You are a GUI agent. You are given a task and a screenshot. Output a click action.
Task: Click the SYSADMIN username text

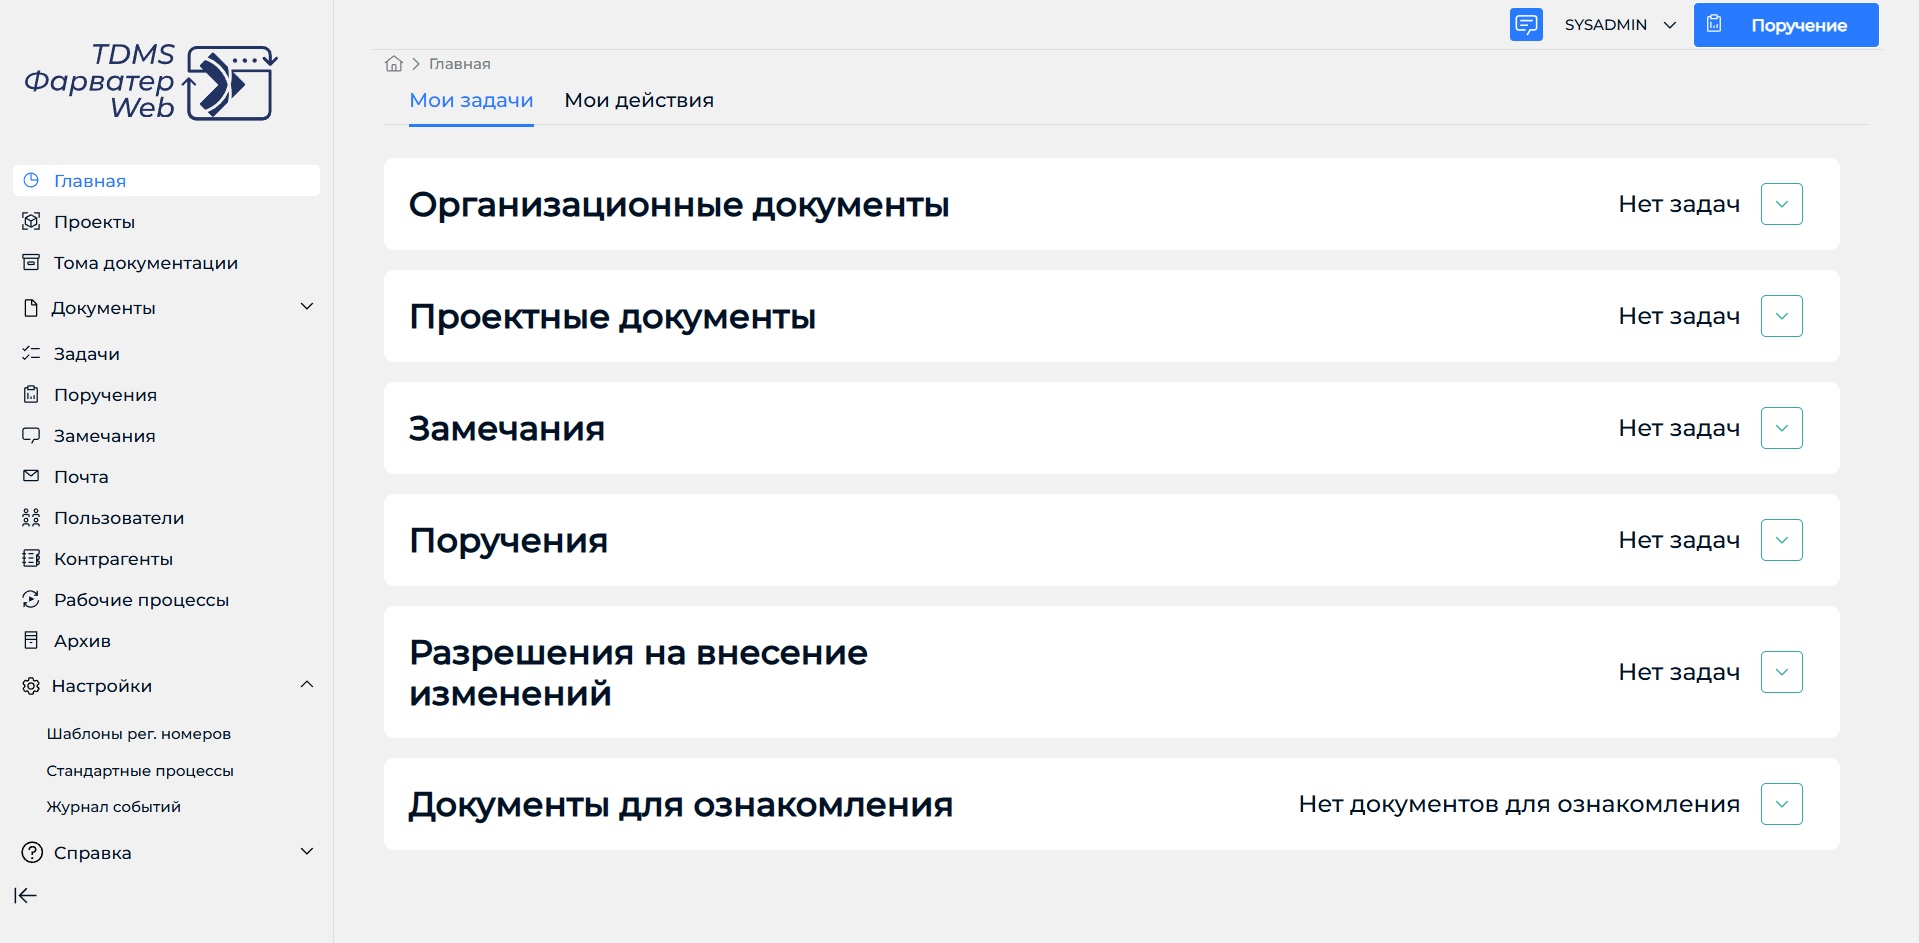[1606, 25]
